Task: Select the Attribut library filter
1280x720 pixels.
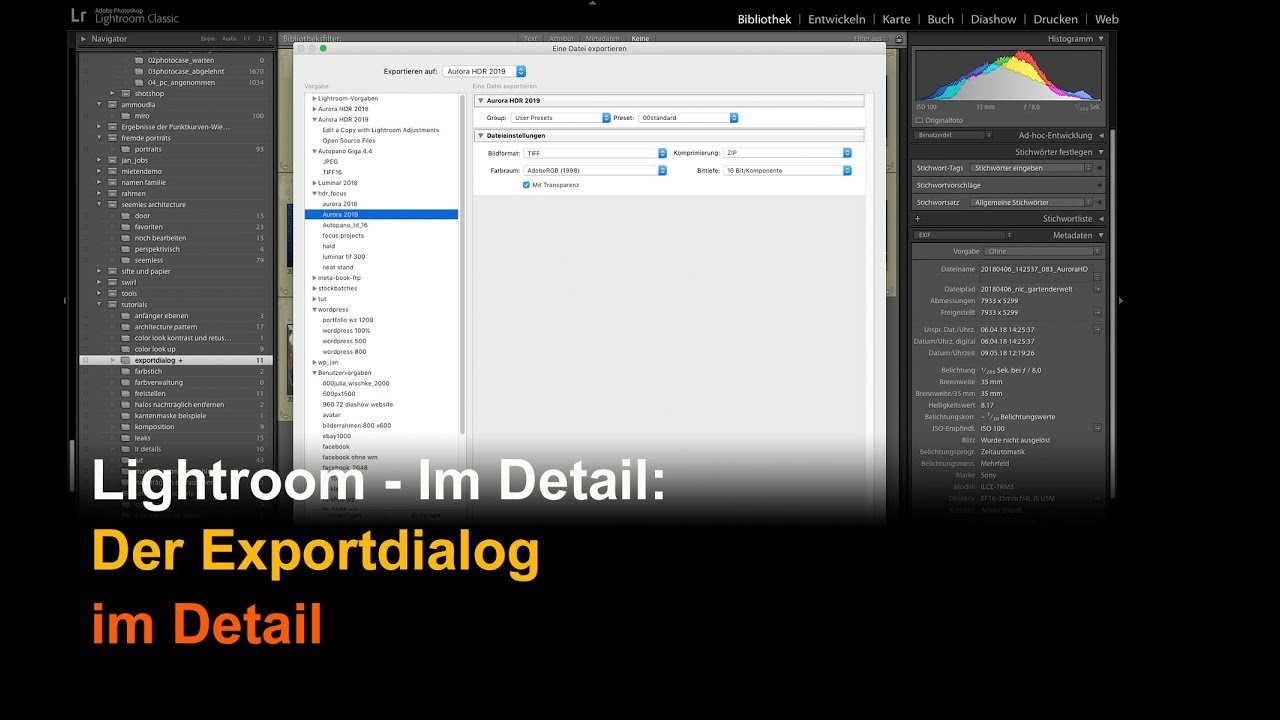Action: click(561, 39)
